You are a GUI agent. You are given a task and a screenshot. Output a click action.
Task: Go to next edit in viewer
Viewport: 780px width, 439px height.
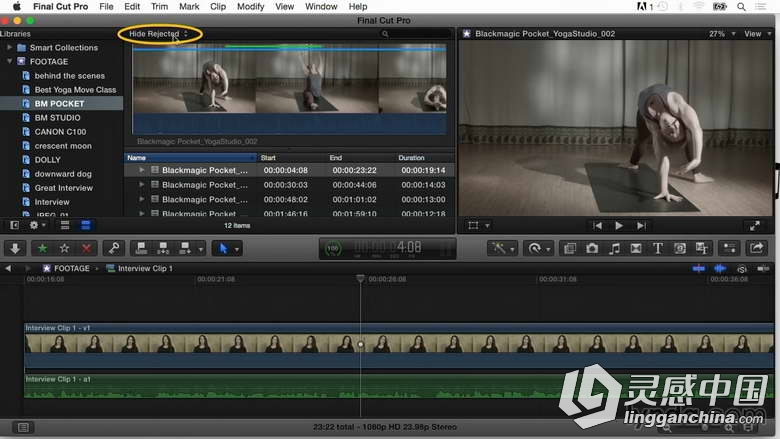pos(641,226)
